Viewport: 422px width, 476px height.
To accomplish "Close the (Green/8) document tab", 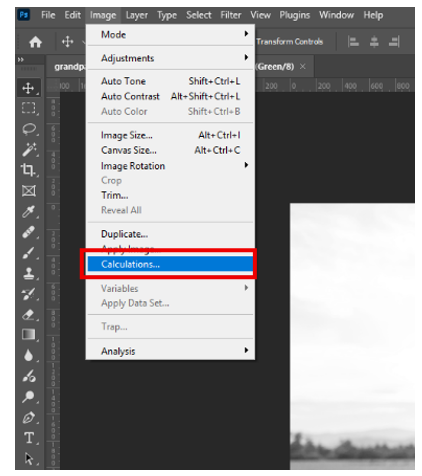I will [x=303, y=67].
